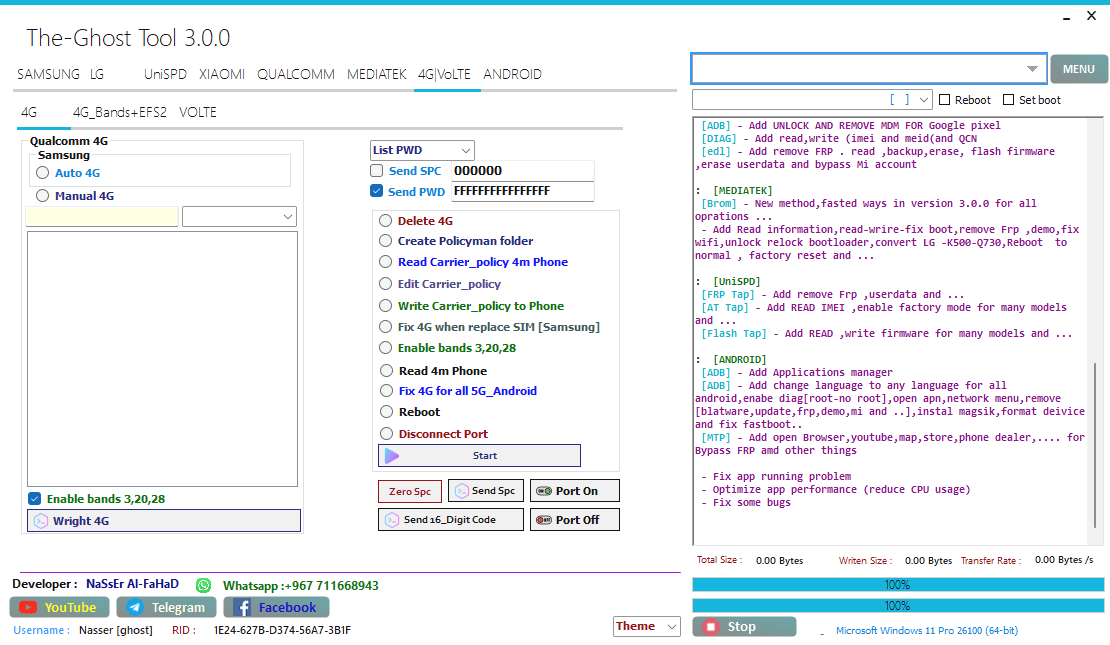Open the Theme dropdown

(646, 626)
